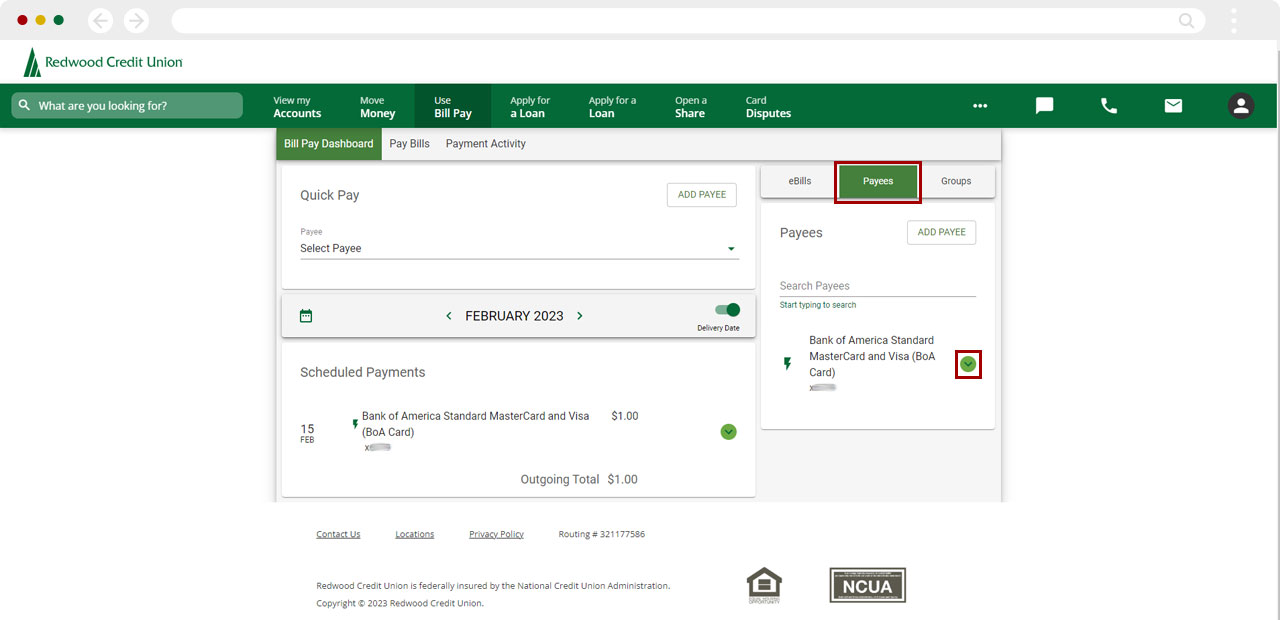Screen dimensions: 1280x620
Task: Open View my Accounts menu
Action: click(x=297, y=106)
